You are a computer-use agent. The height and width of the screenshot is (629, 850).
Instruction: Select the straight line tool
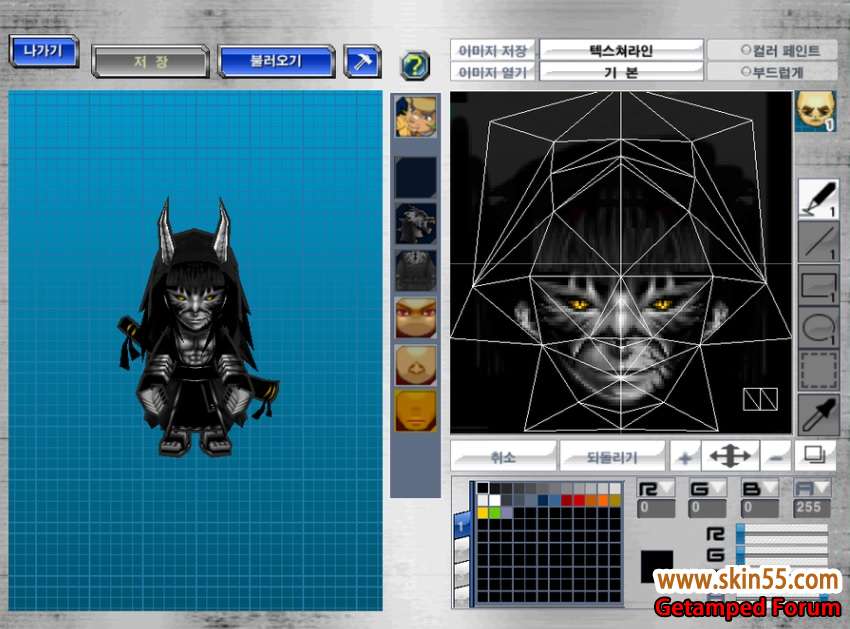[x=818, y=242]
